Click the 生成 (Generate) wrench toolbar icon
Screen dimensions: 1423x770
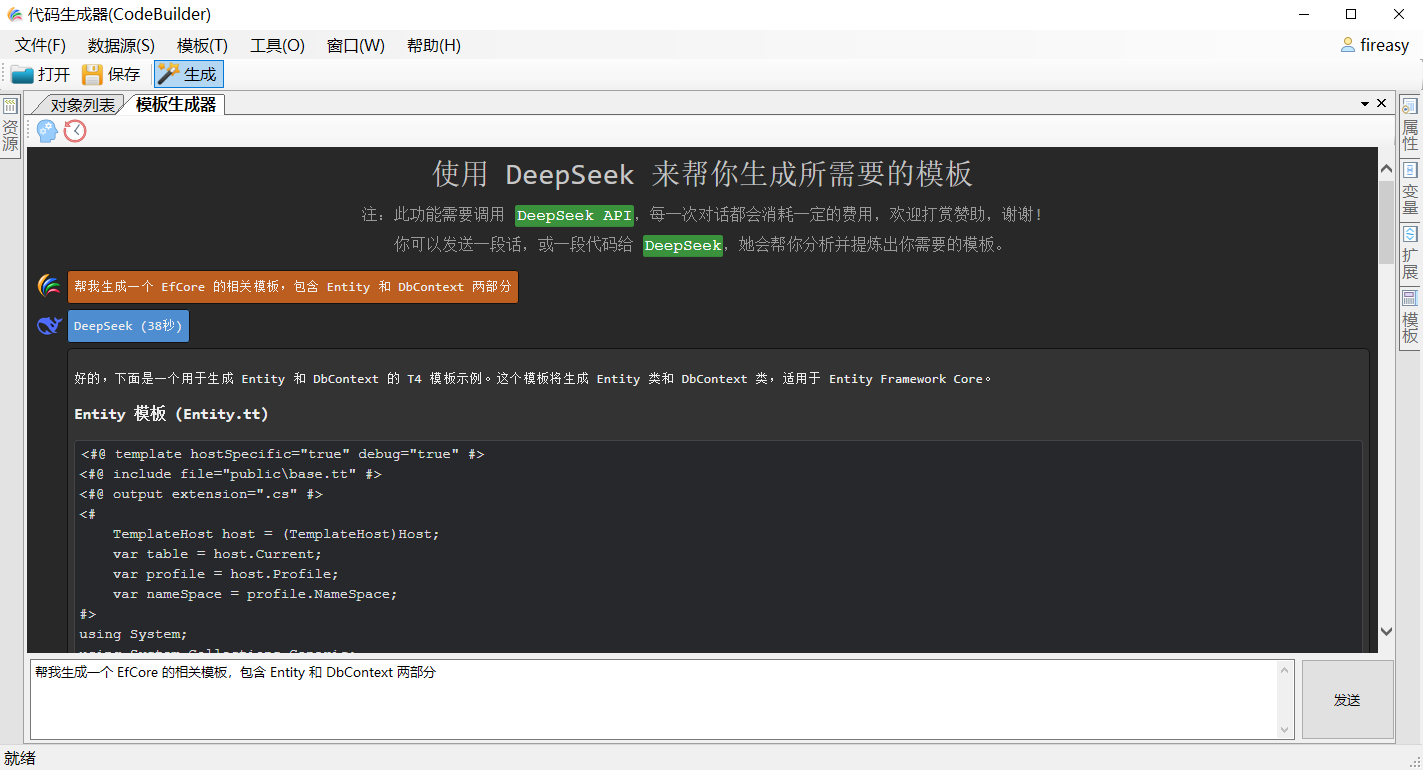(x=186, y=73)
